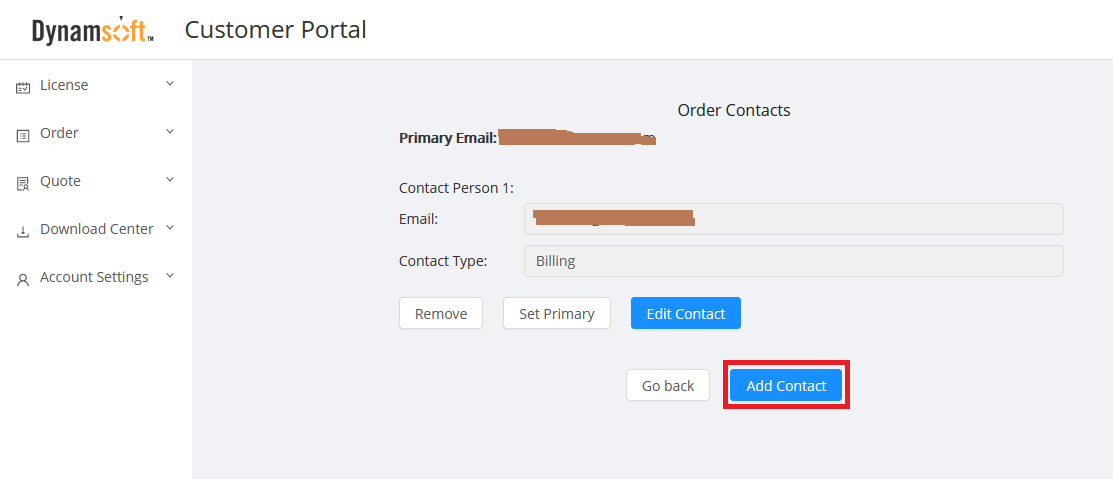Open the Download Center sidebar menu
The height and width of the screenshot is (479, 1113).
[x=96, y=230]
